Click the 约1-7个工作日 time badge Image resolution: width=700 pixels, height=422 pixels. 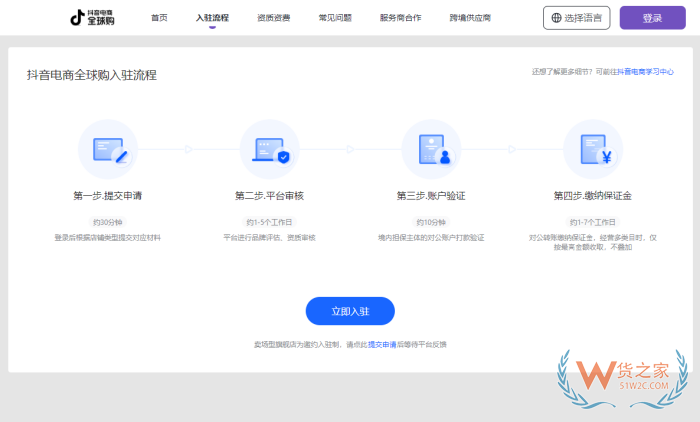coord(592,222)
